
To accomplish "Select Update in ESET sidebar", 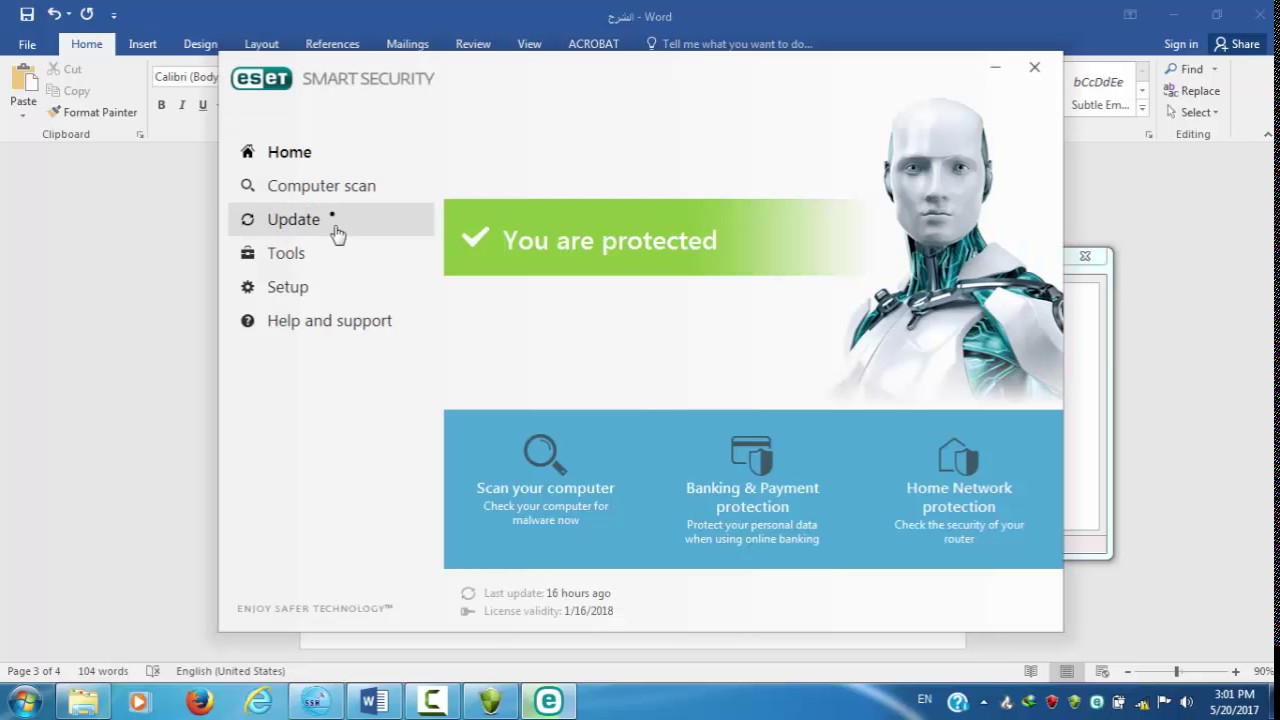I will point(331,219).
